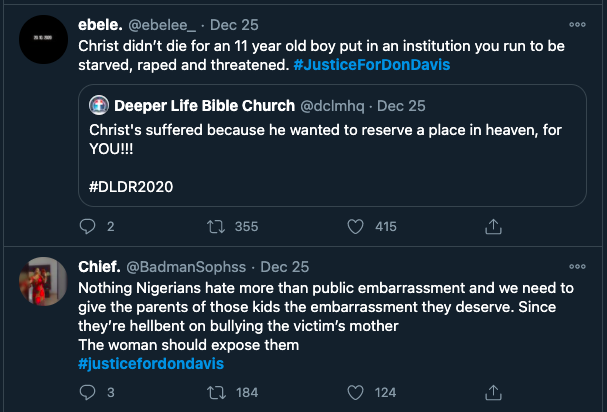Screen dimensions: 607x412
Task: Open the #justicefordondavis hashtag in Chief's tweet
Action: tap(150, 363)
